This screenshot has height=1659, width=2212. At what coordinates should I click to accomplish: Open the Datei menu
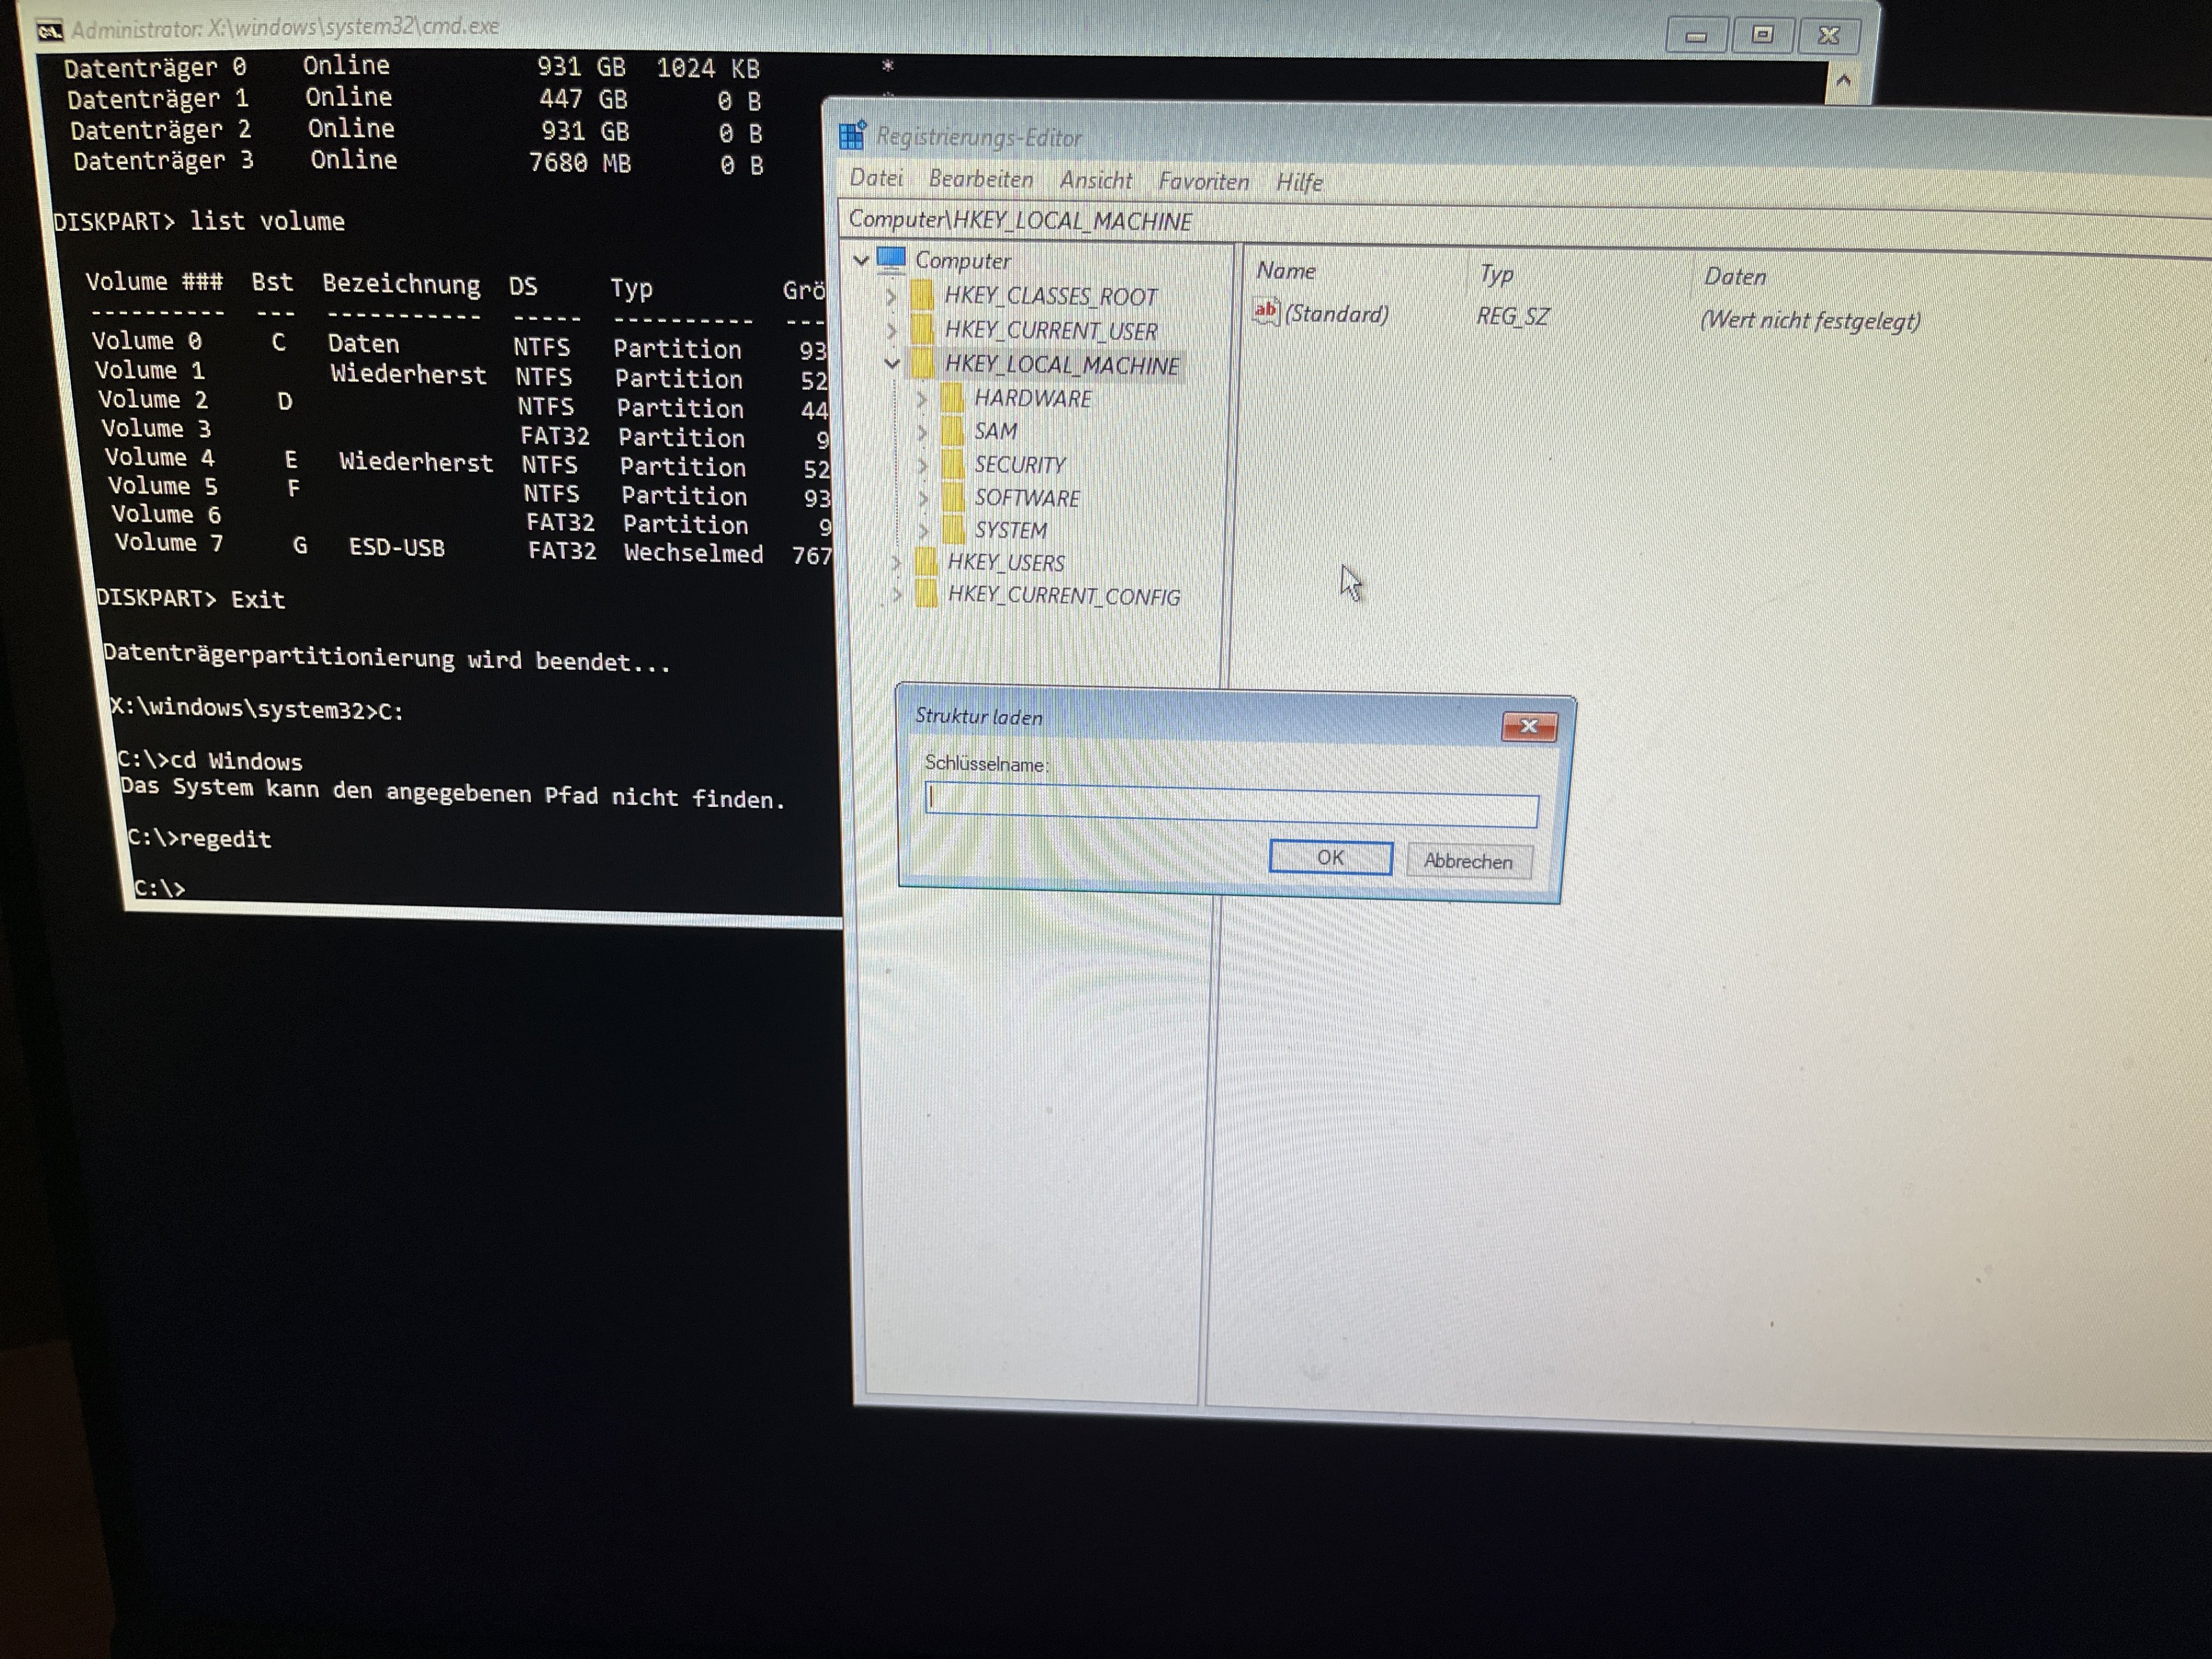(876, 178)
